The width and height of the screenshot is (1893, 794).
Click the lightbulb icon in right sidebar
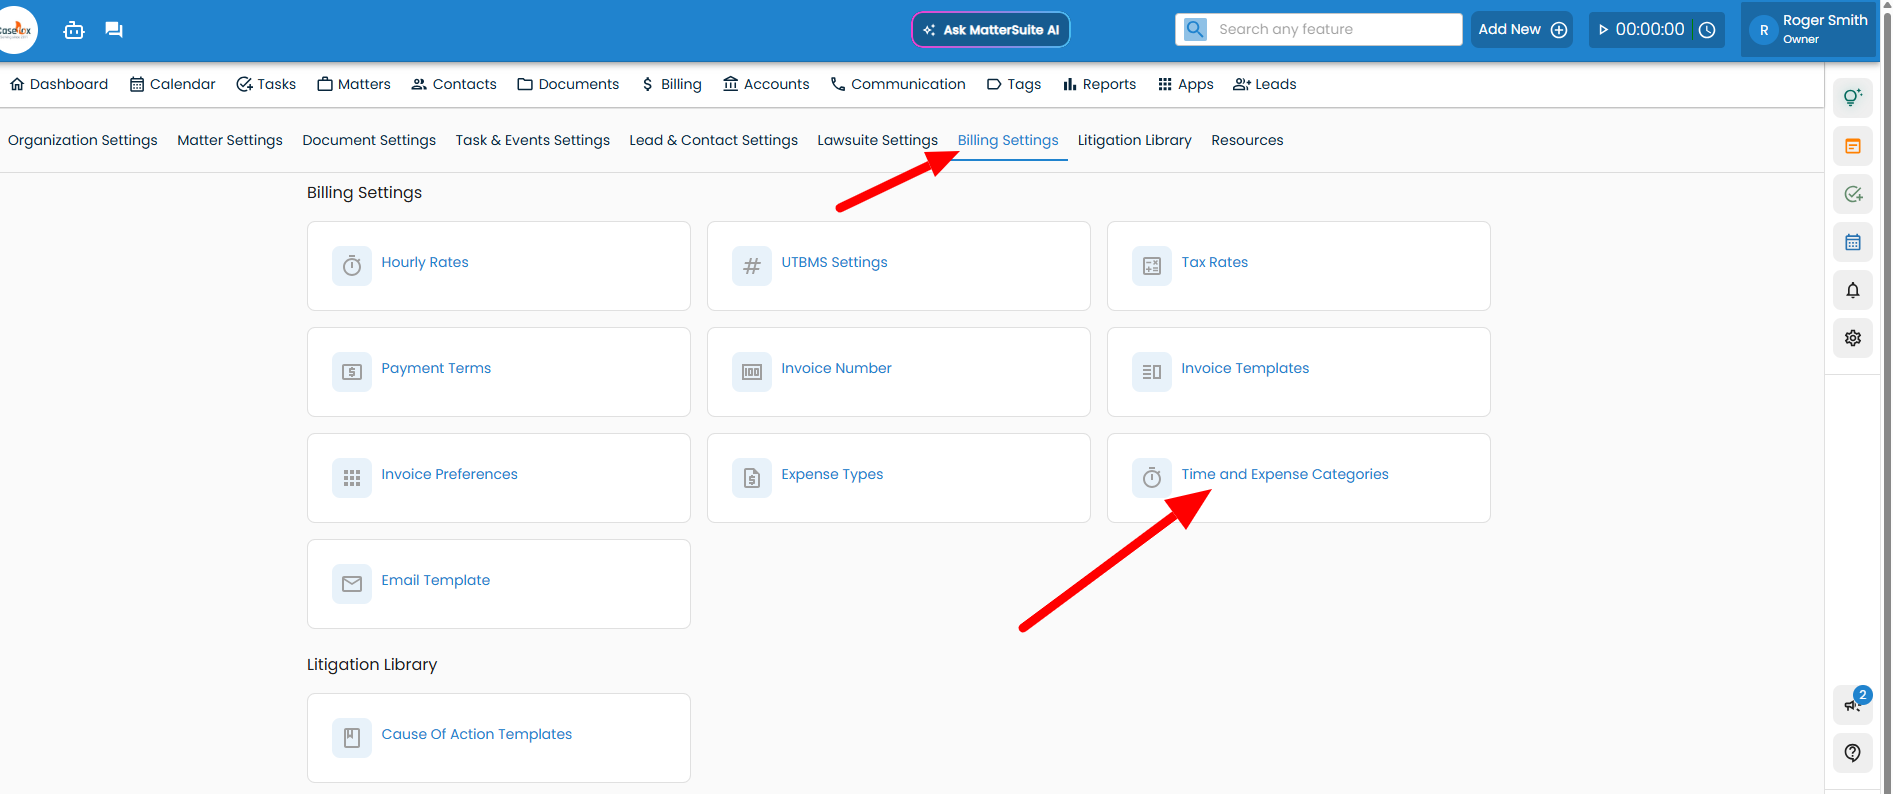pos(1852,97)
